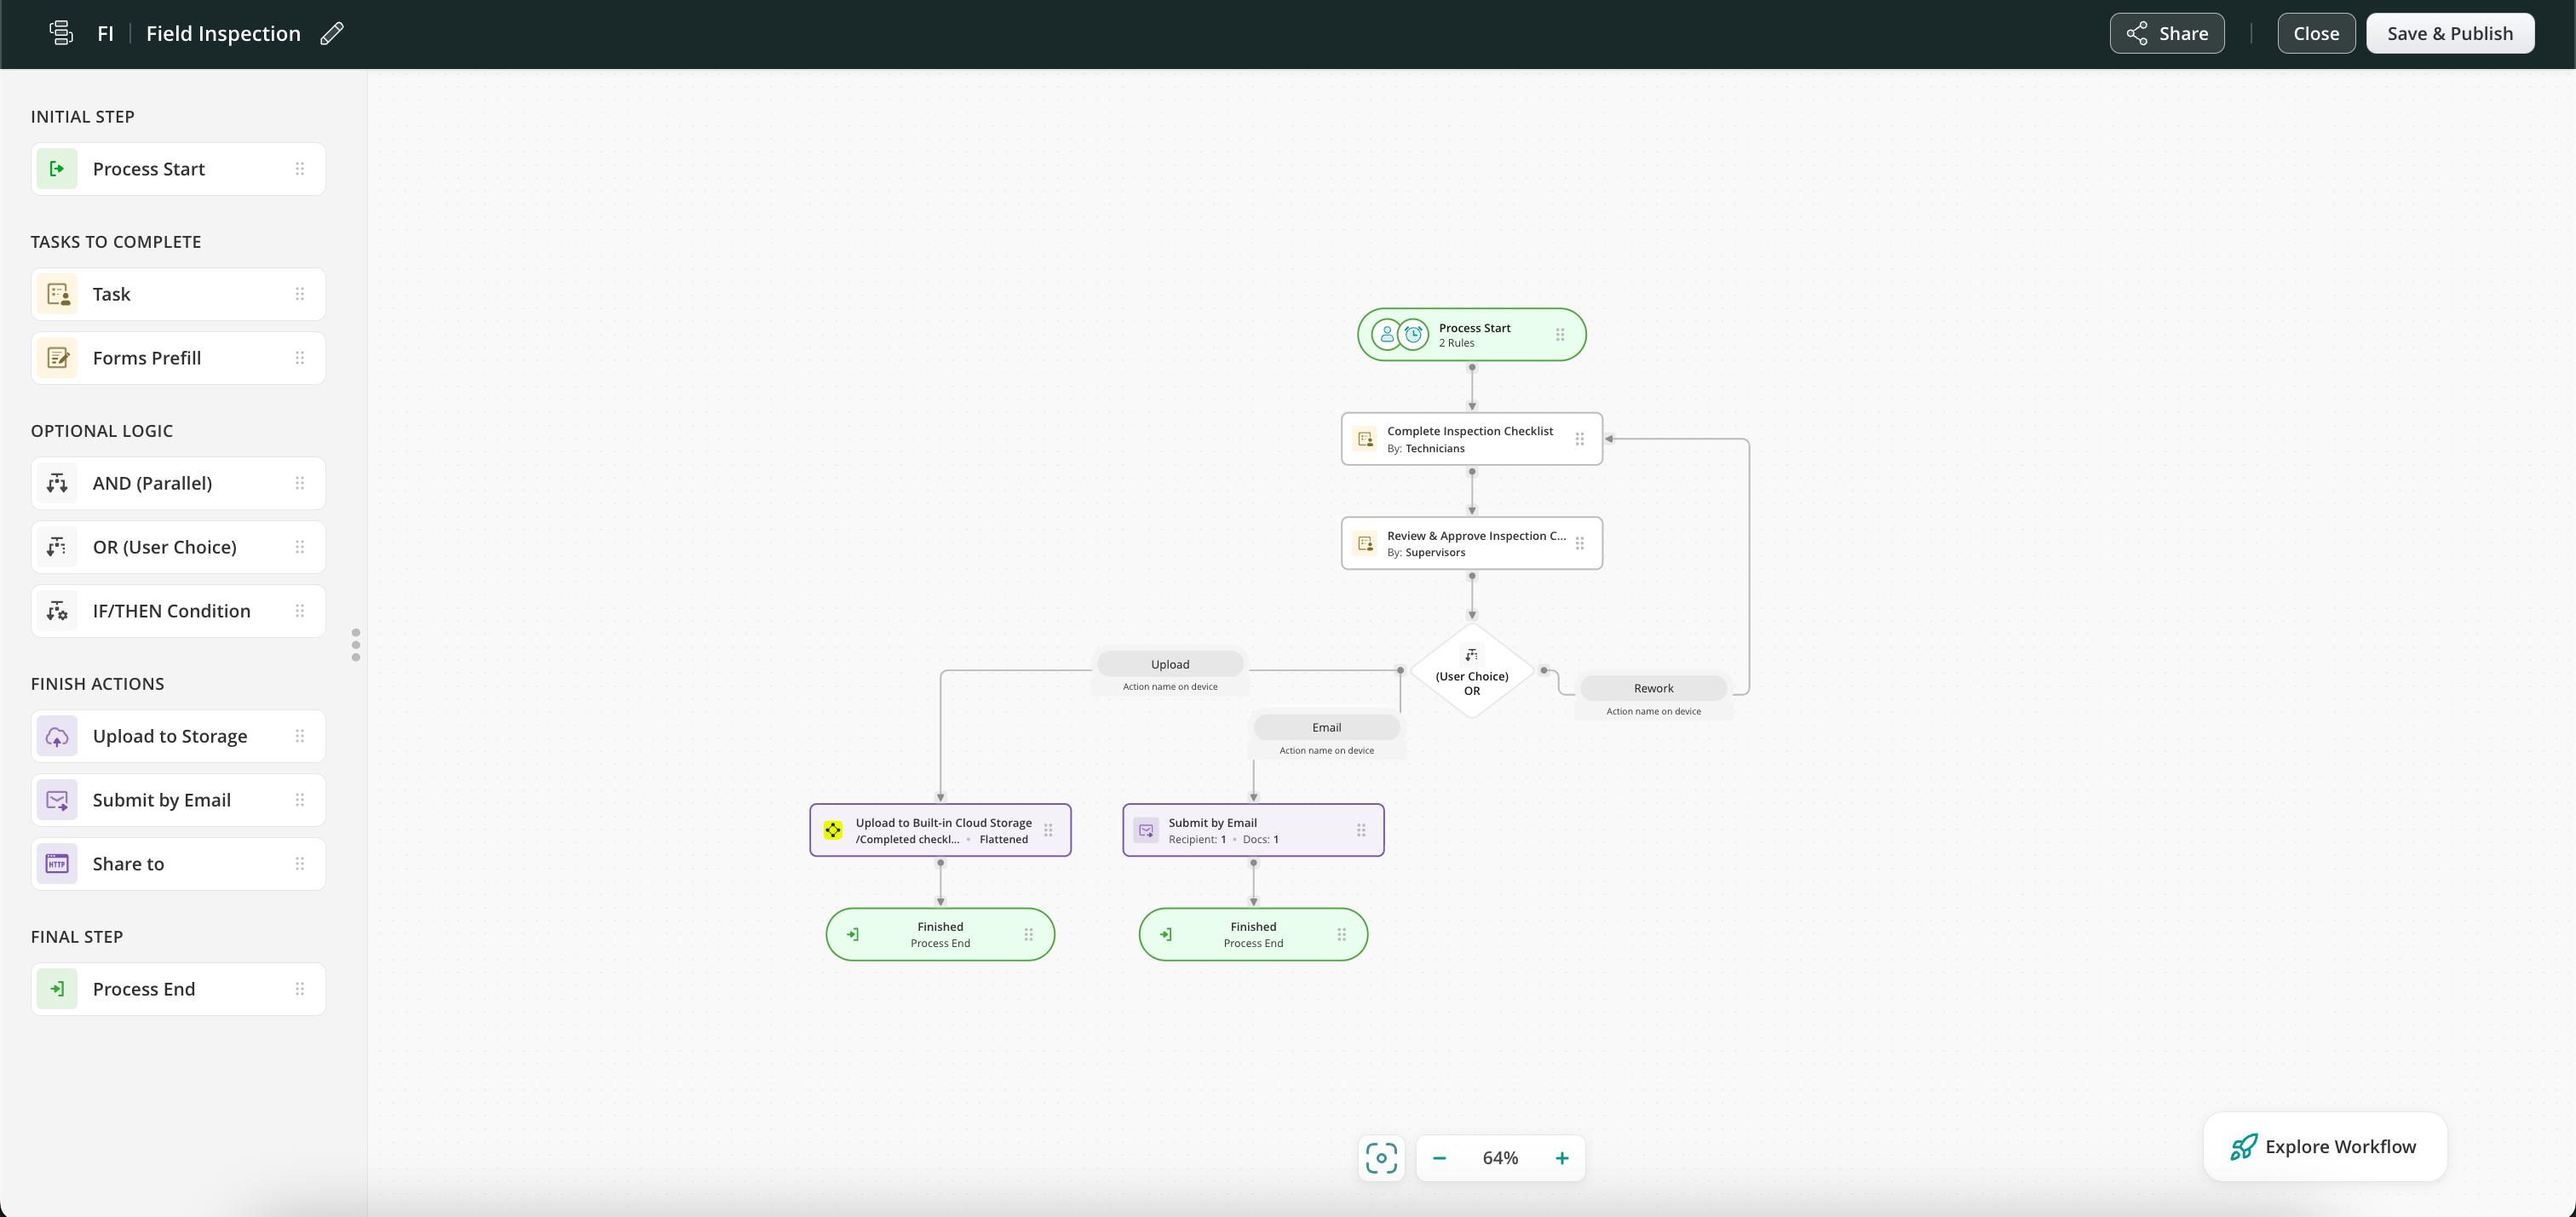Click the pencil edit icon beside Field Inspection

[332, 33]
